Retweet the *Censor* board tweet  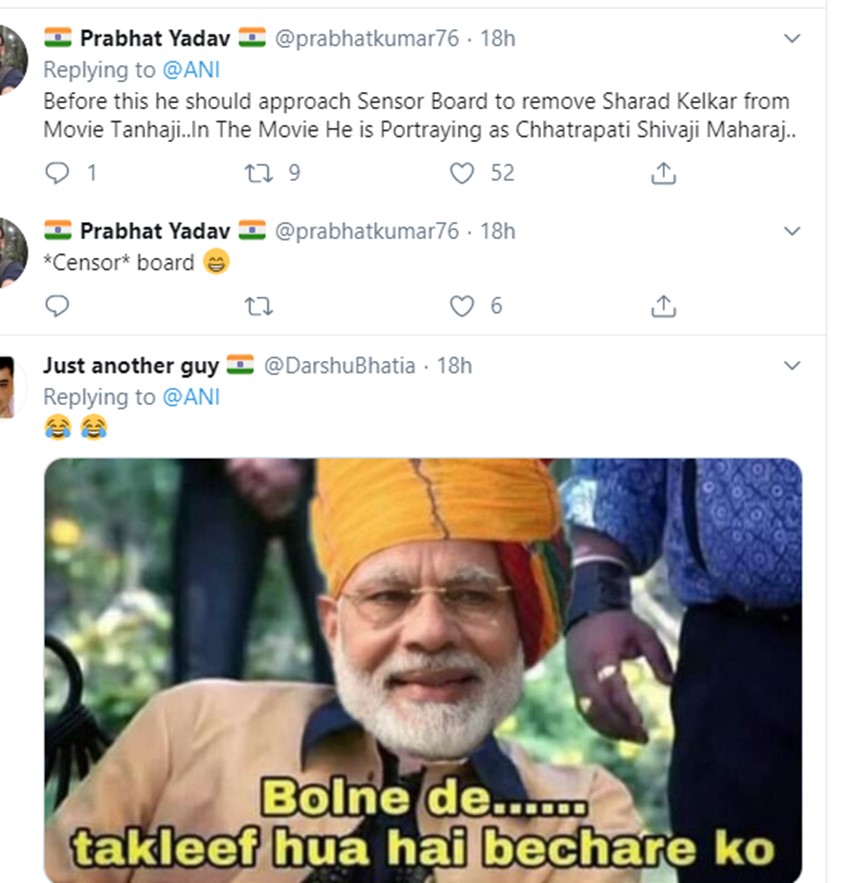(259, 306)
